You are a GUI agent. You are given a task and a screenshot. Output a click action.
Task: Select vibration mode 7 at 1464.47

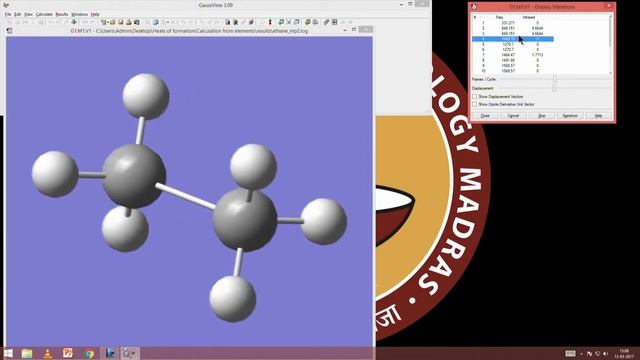click(513, 55)
